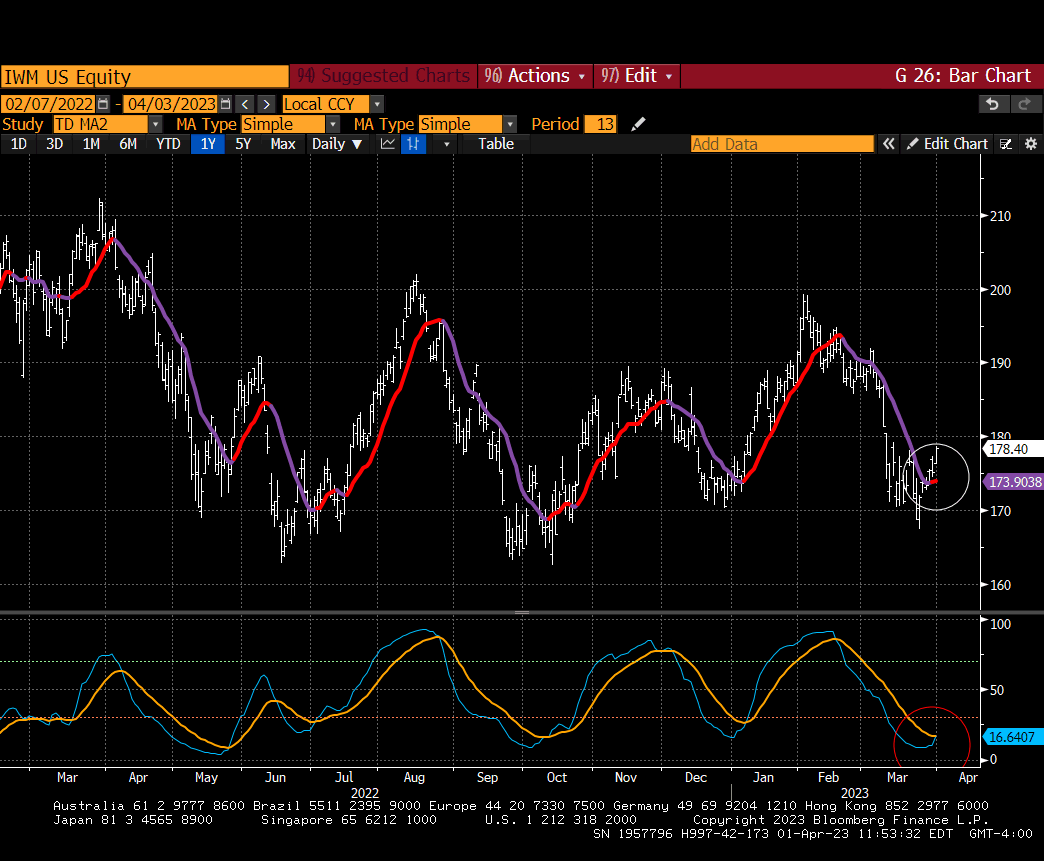Click the Period value field 13
This screenshot has width=1044, height=861.
coord(601,125)
